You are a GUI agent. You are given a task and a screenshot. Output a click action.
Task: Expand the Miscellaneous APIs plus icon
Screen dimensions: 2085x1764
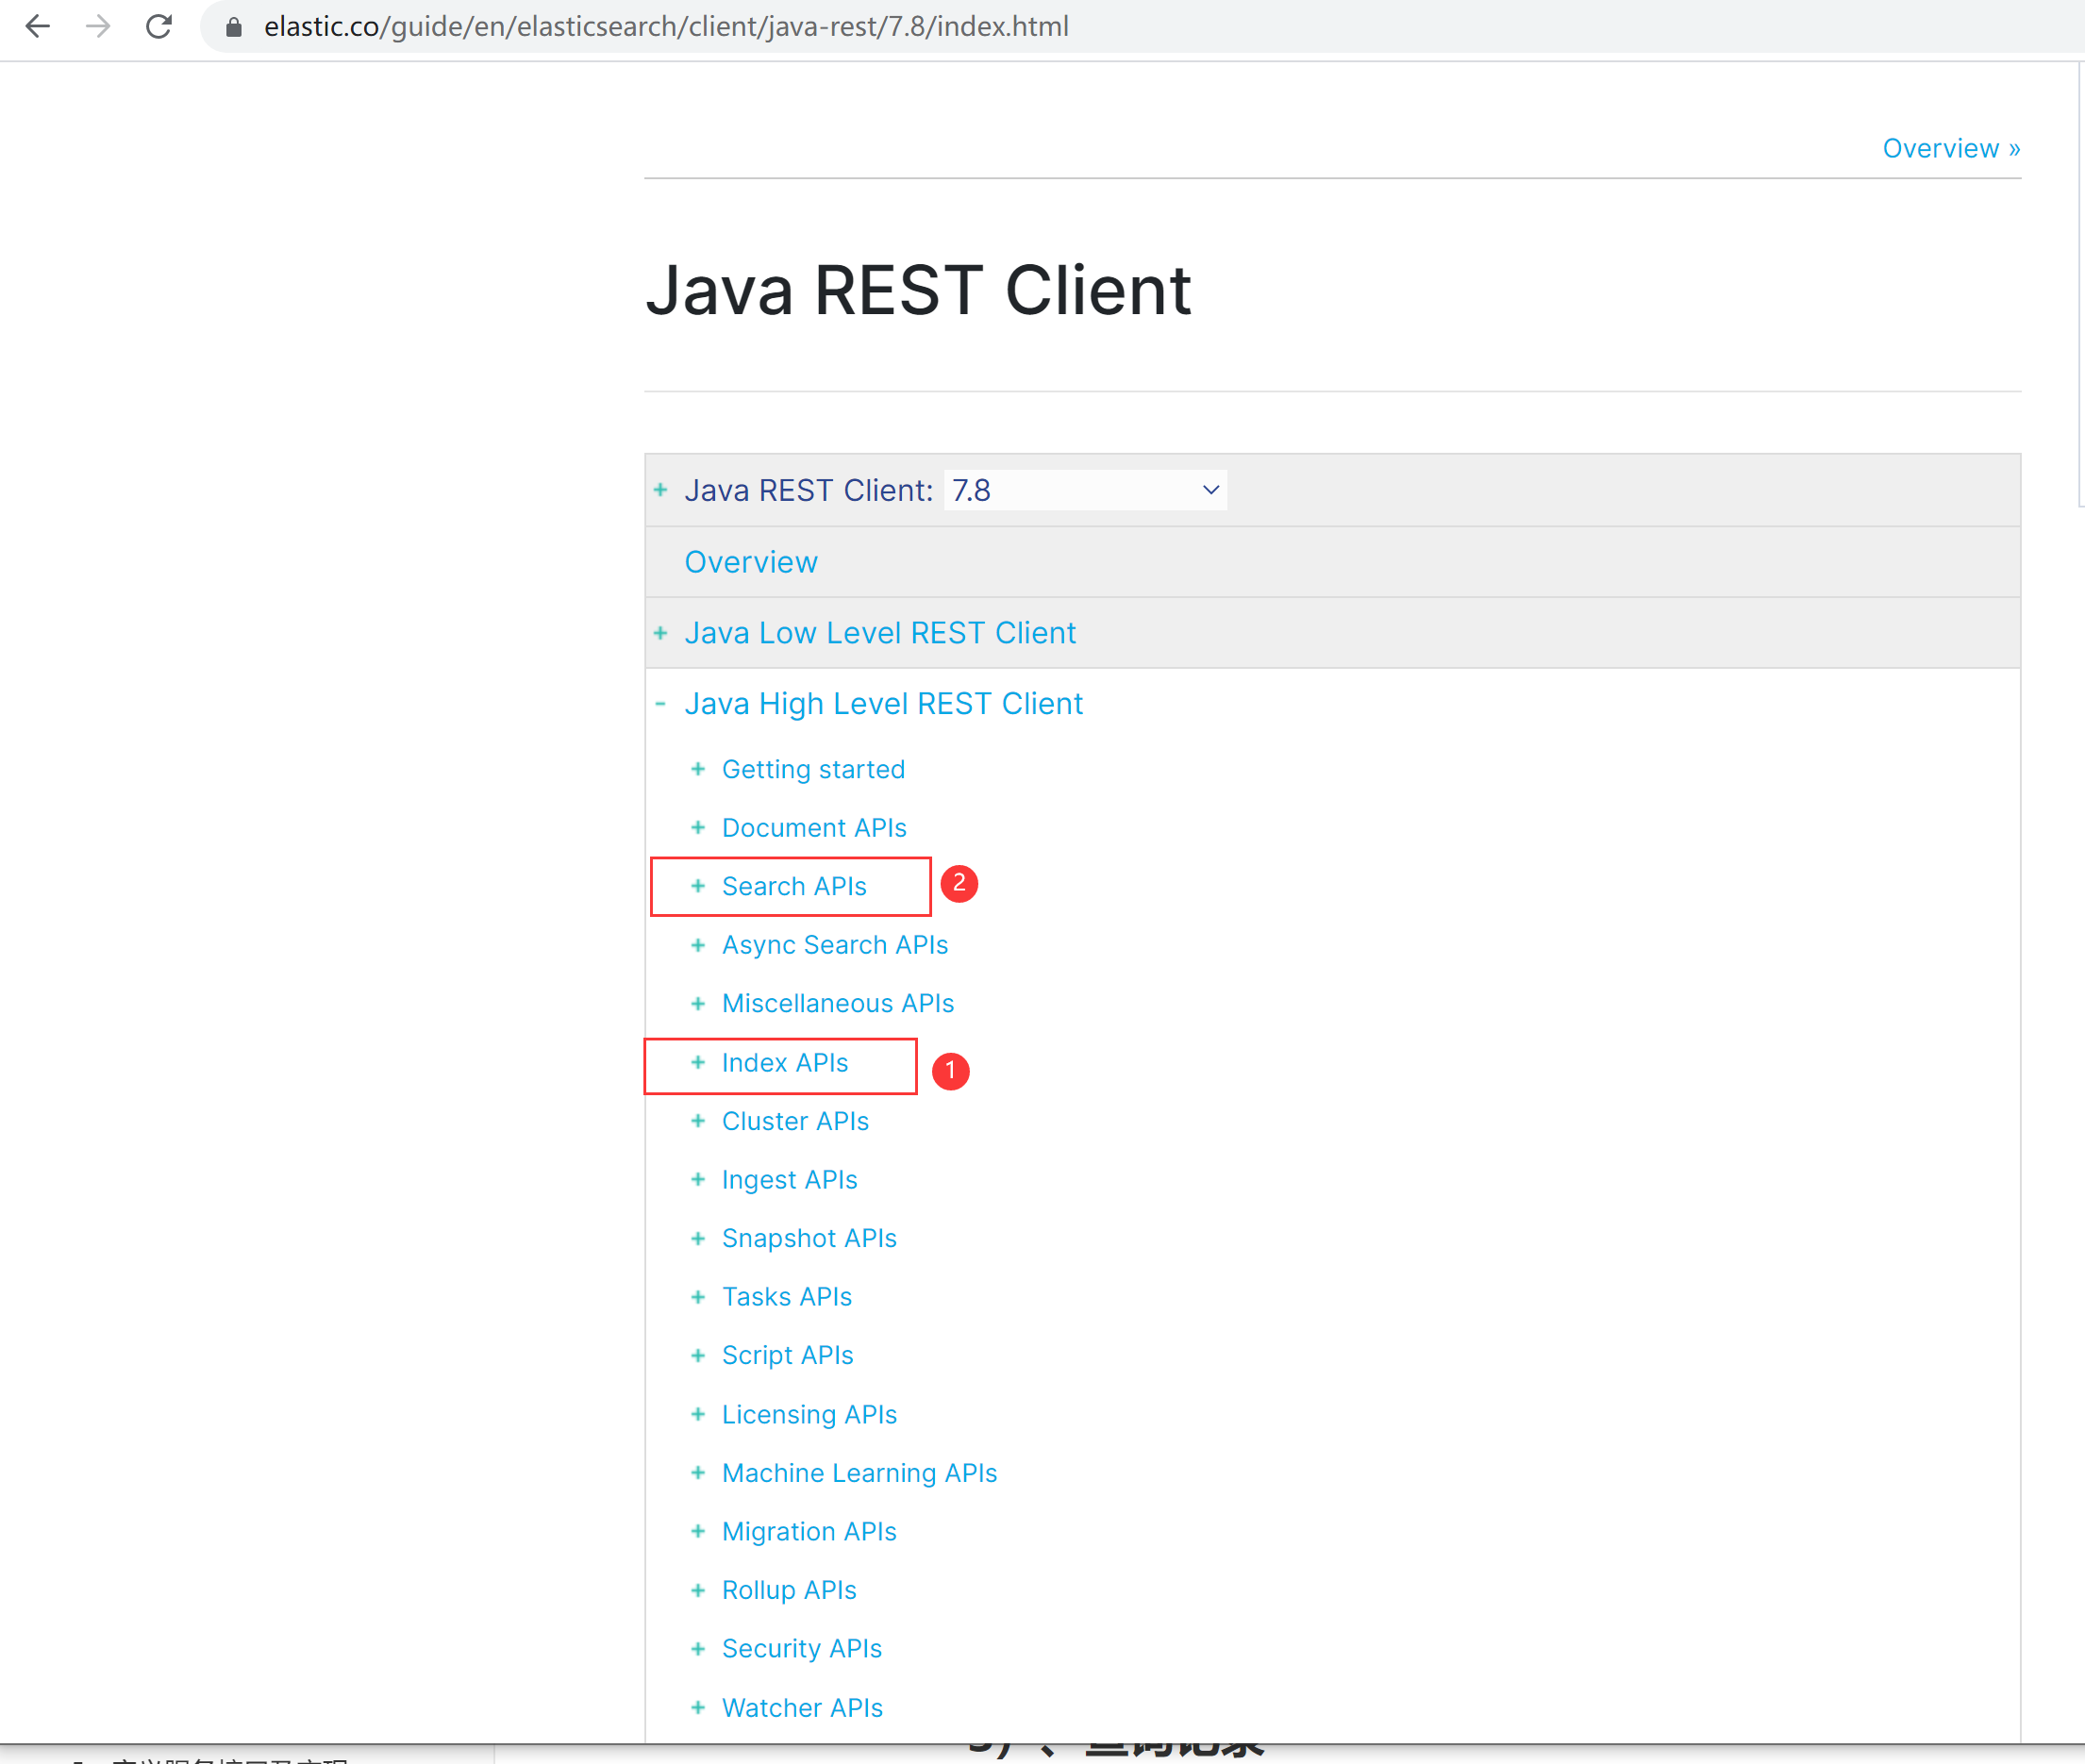(698, 1003)
